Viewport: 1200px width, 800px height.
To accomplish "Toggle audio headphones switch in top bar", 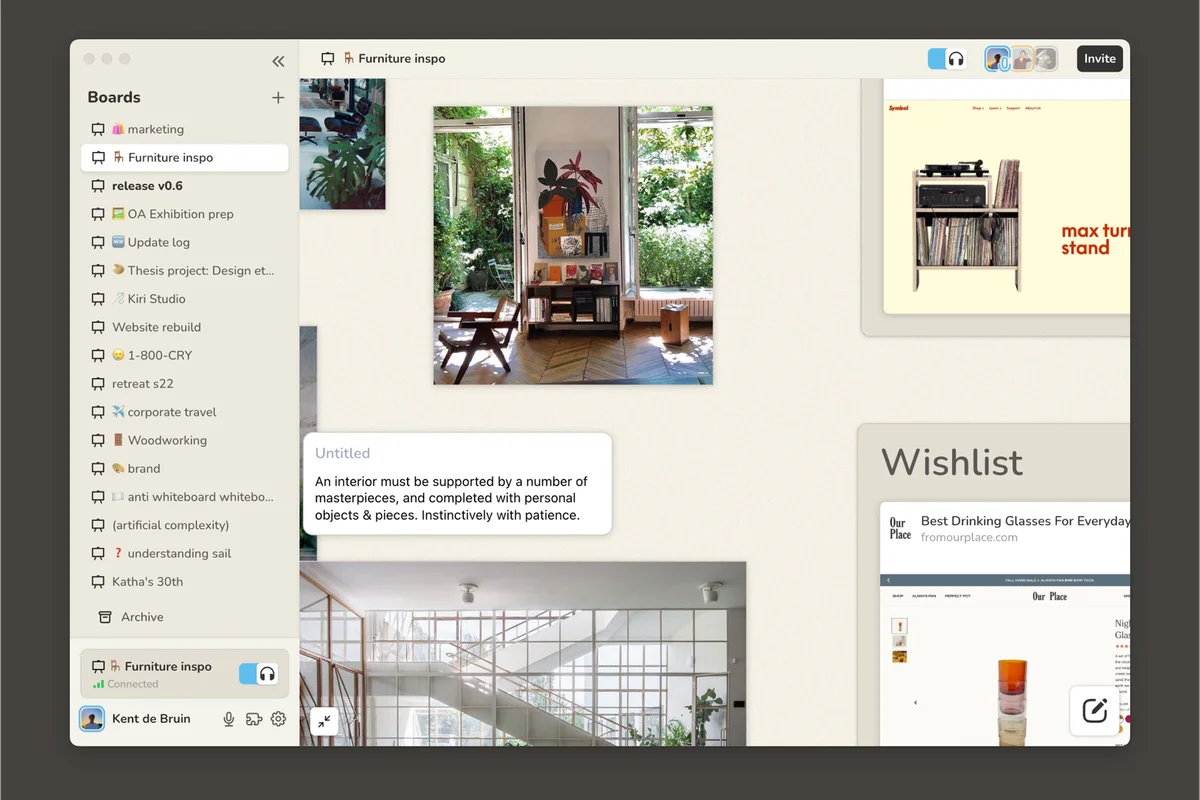I will [x=947, y=59].
